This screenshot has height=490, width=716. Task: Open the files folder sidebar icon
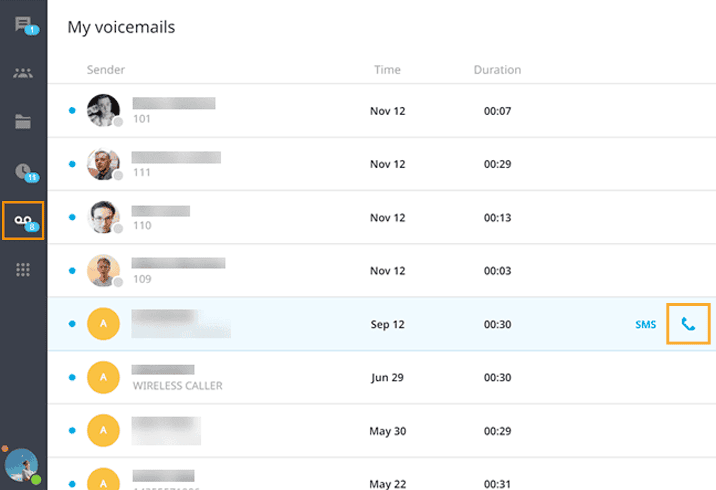click(x=23, y=122)
